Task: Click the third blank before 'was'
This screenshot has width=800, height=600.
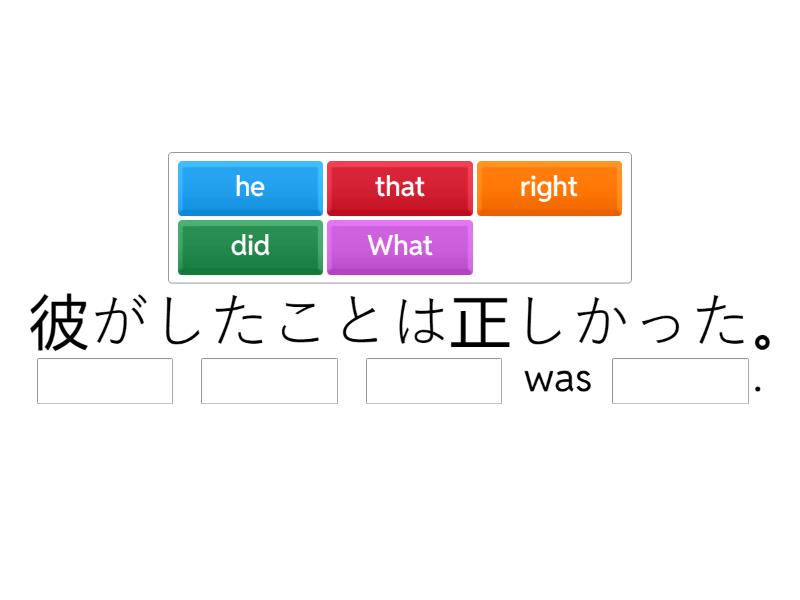Action: 434,380
